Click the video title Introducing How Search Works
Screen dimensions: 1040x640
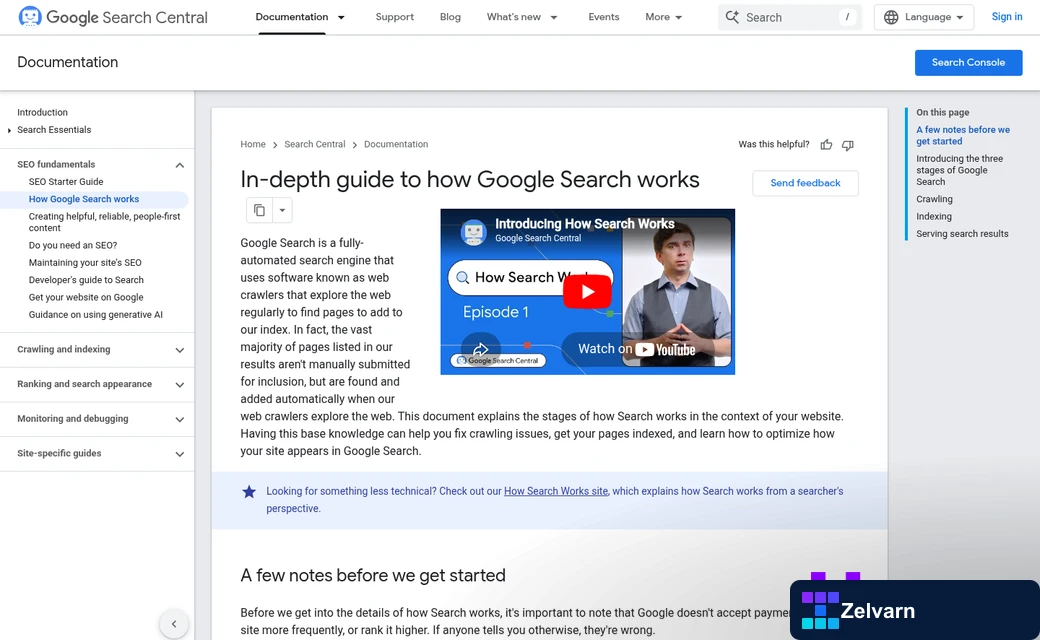coord(585,224)
